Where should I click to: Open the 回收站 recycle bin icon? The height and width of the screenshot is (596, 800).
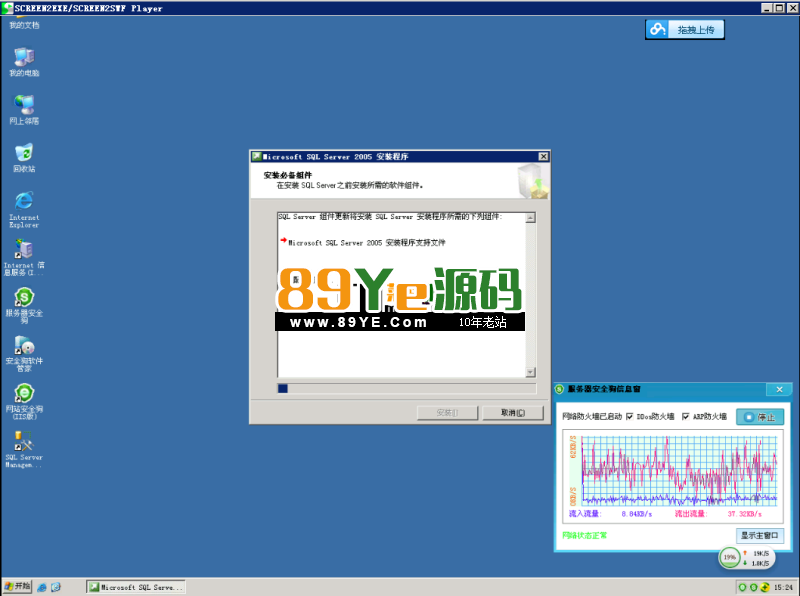click(x=24, y=158)
